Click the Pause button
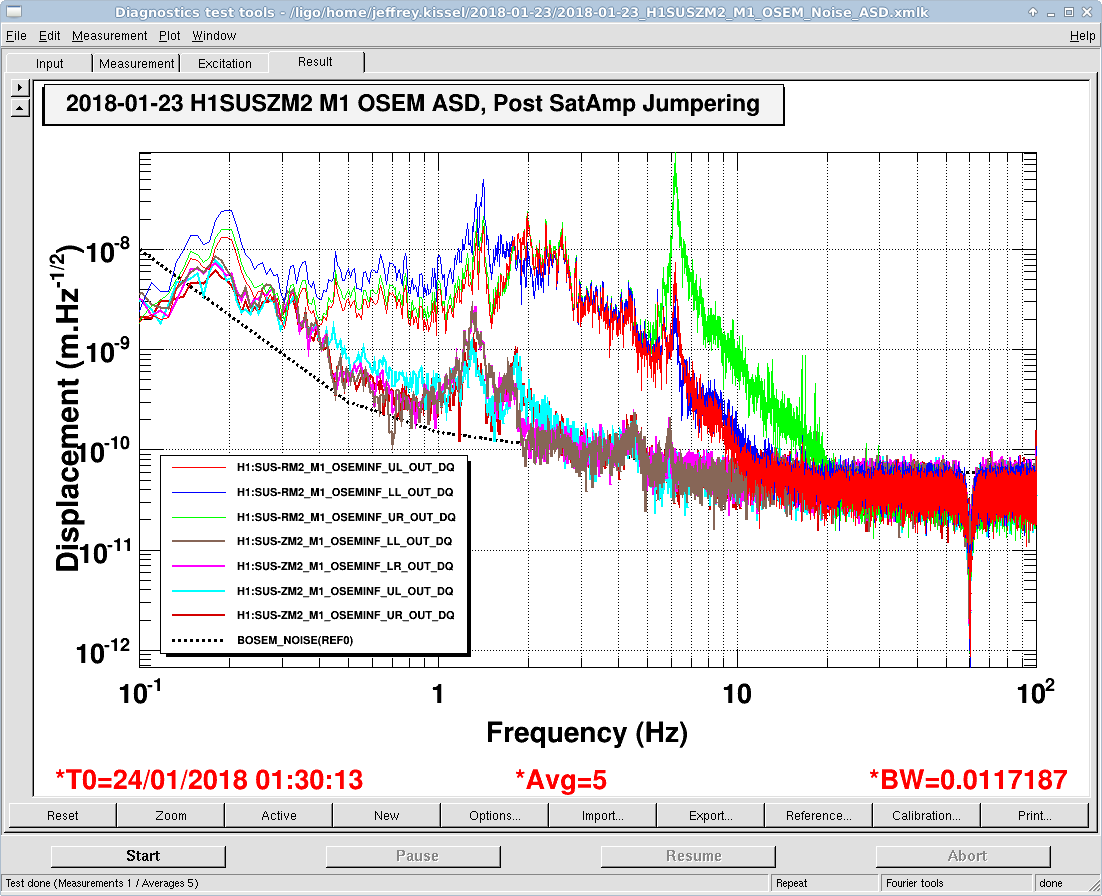The height and width of the screenshot is (896, 1102). (413, 856)
